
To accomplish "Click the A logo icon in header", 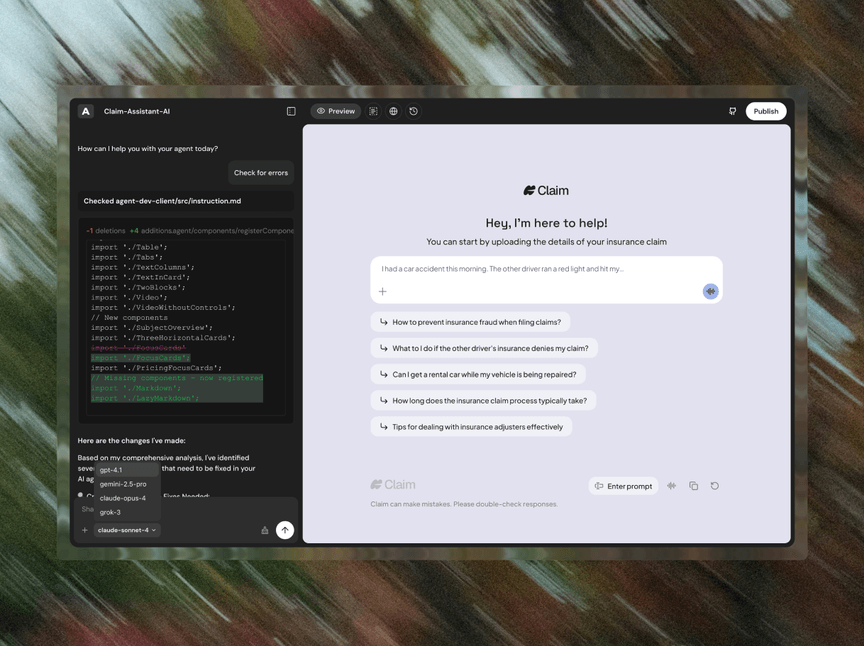I will [x=86, y=111].
